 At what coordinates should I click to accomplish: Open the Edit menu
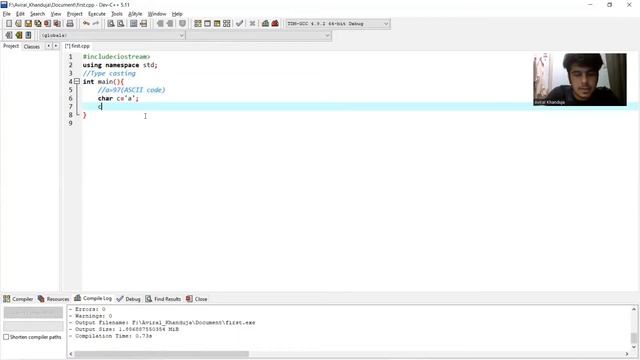pos(20,14)
